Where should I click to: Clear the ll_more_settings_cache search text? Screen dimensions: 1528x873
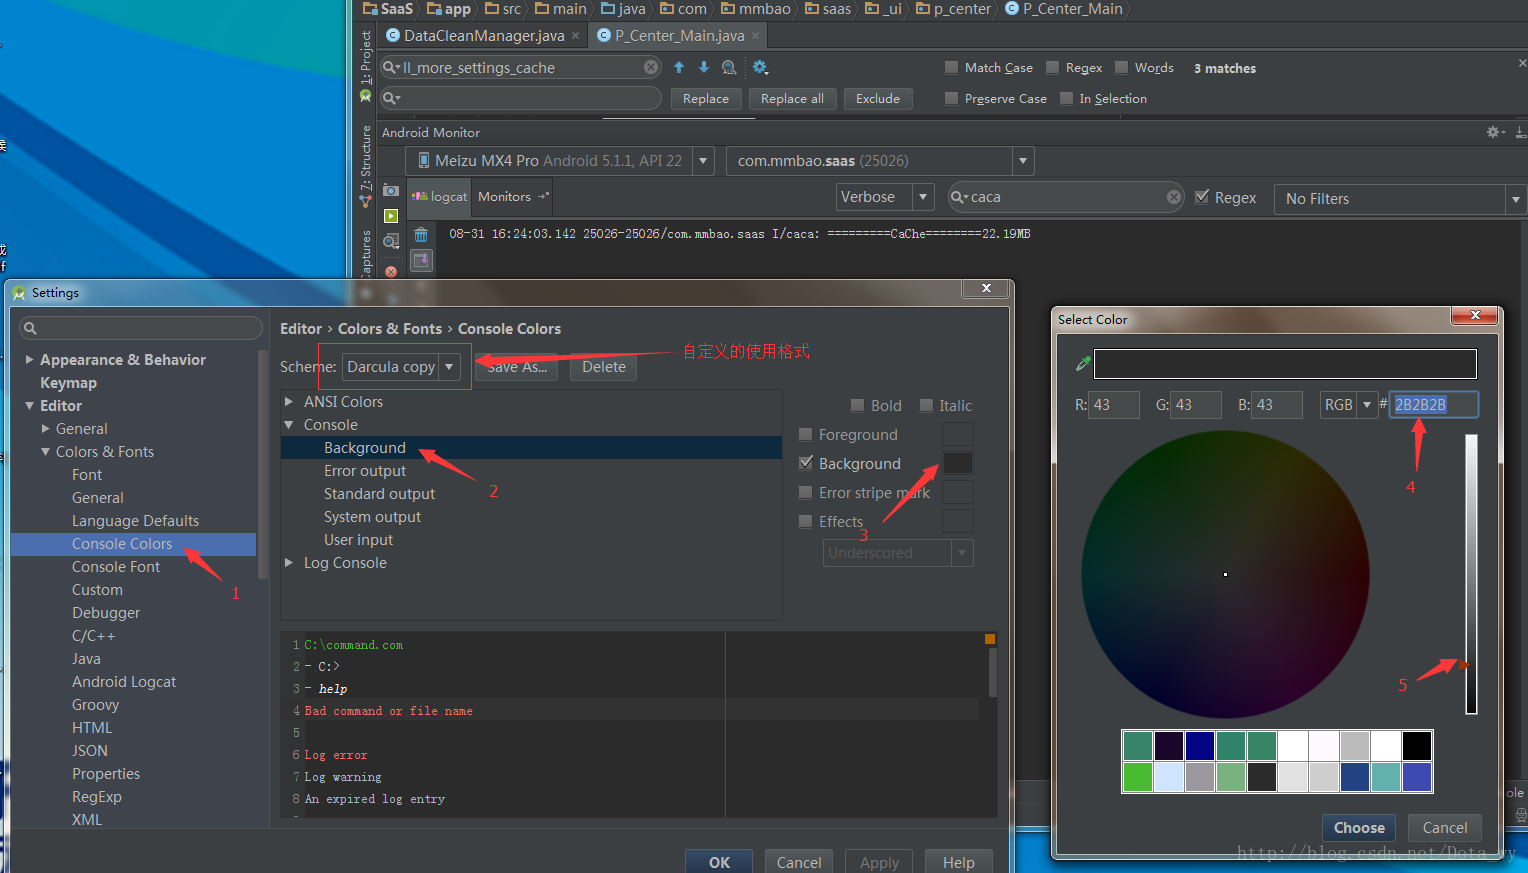tap(651, 67)
